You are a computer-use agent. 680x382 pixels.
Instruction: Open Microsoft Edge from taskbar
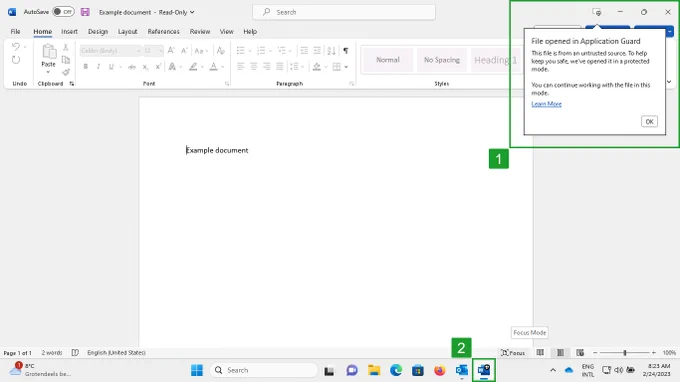pyautogui.click(x=396, y=370)
